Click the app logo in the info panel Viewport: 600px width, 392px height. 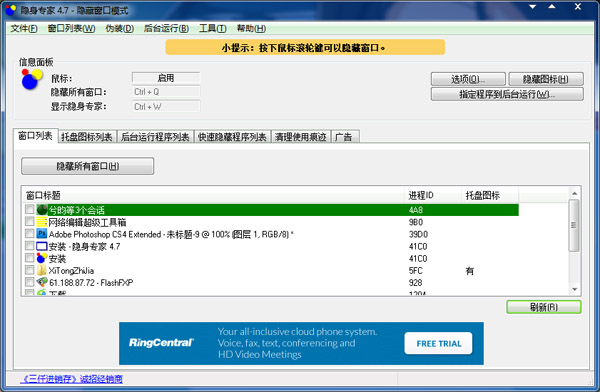[32, 79]
